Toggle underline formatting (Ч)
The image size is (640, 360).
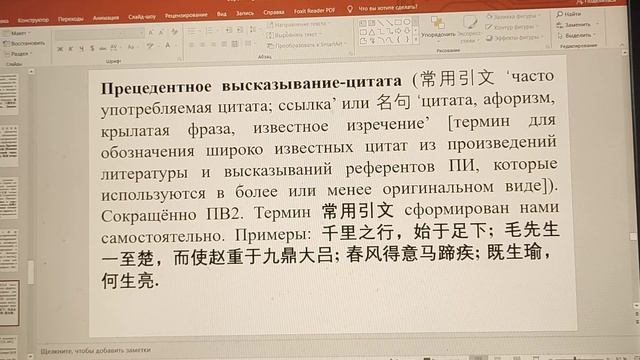[x=82, y=49]
